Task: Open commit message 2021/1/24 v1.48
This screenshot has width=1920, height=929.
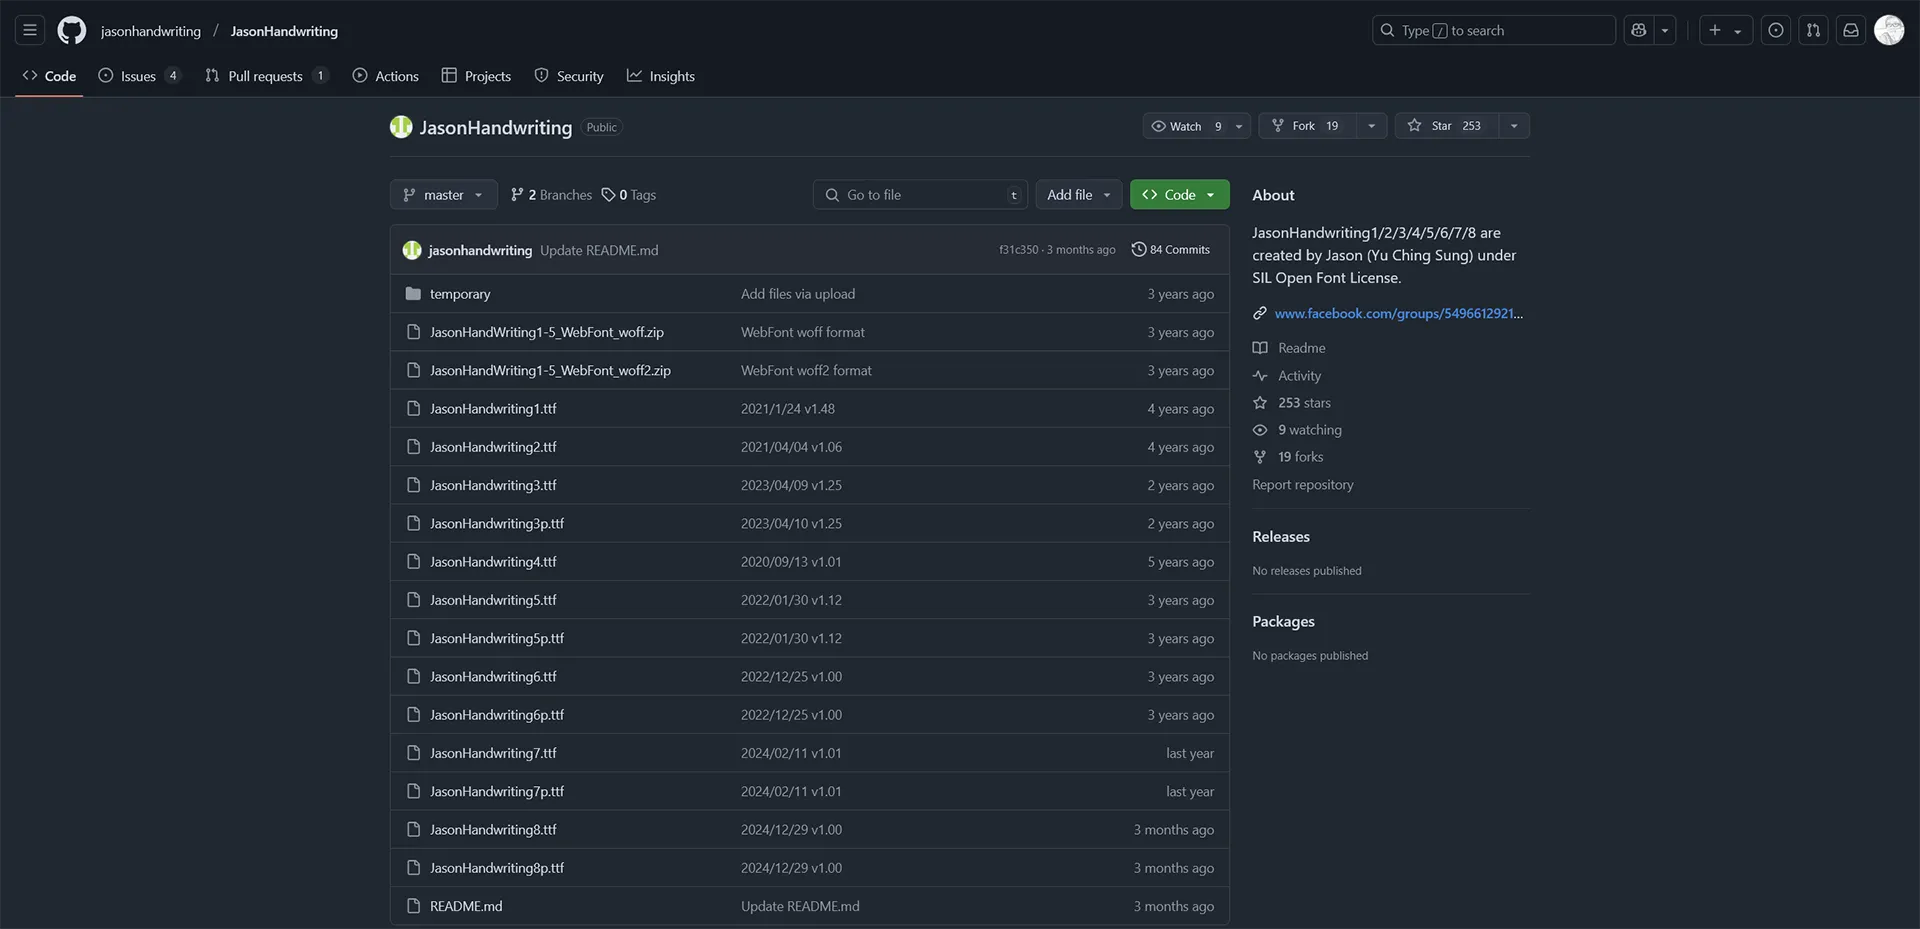Action: coord(788,409)
